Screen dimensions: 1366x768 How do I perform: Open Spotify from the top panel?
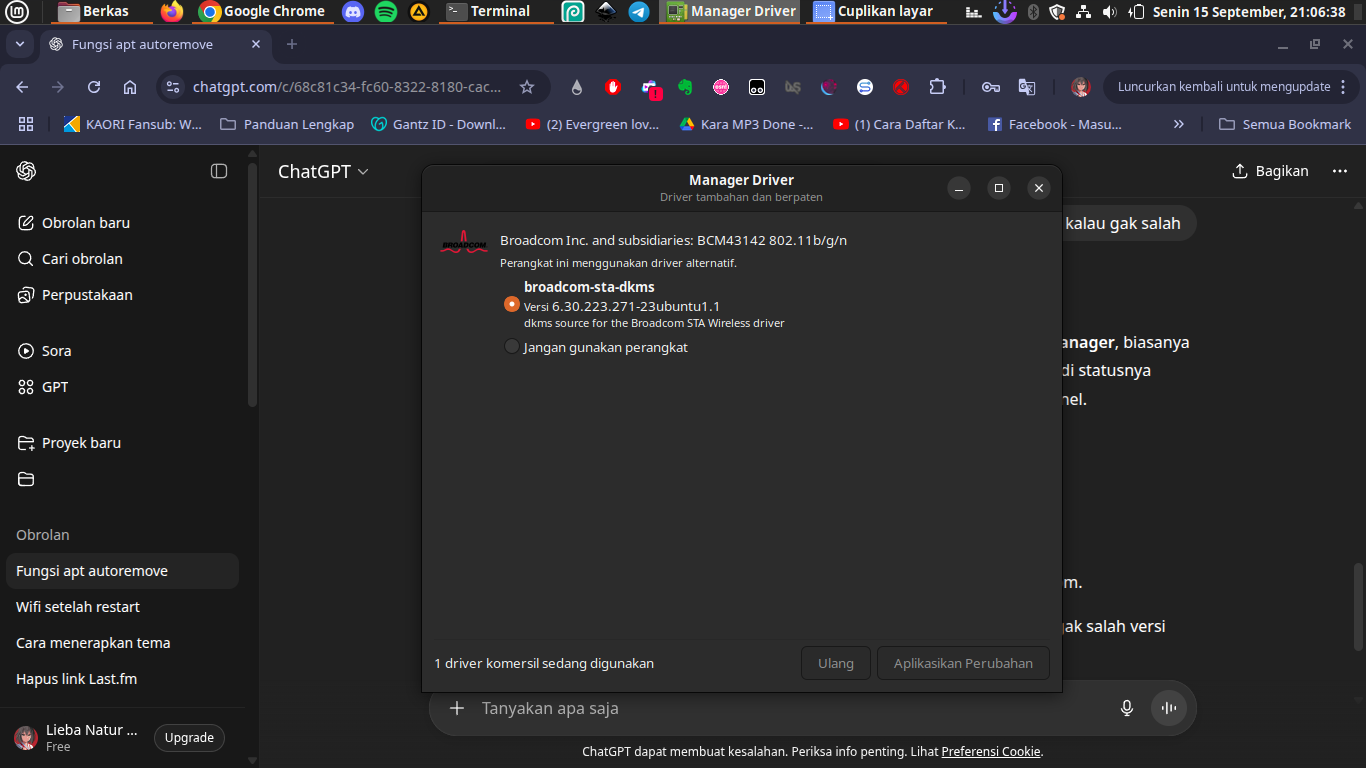pos(386,12)
